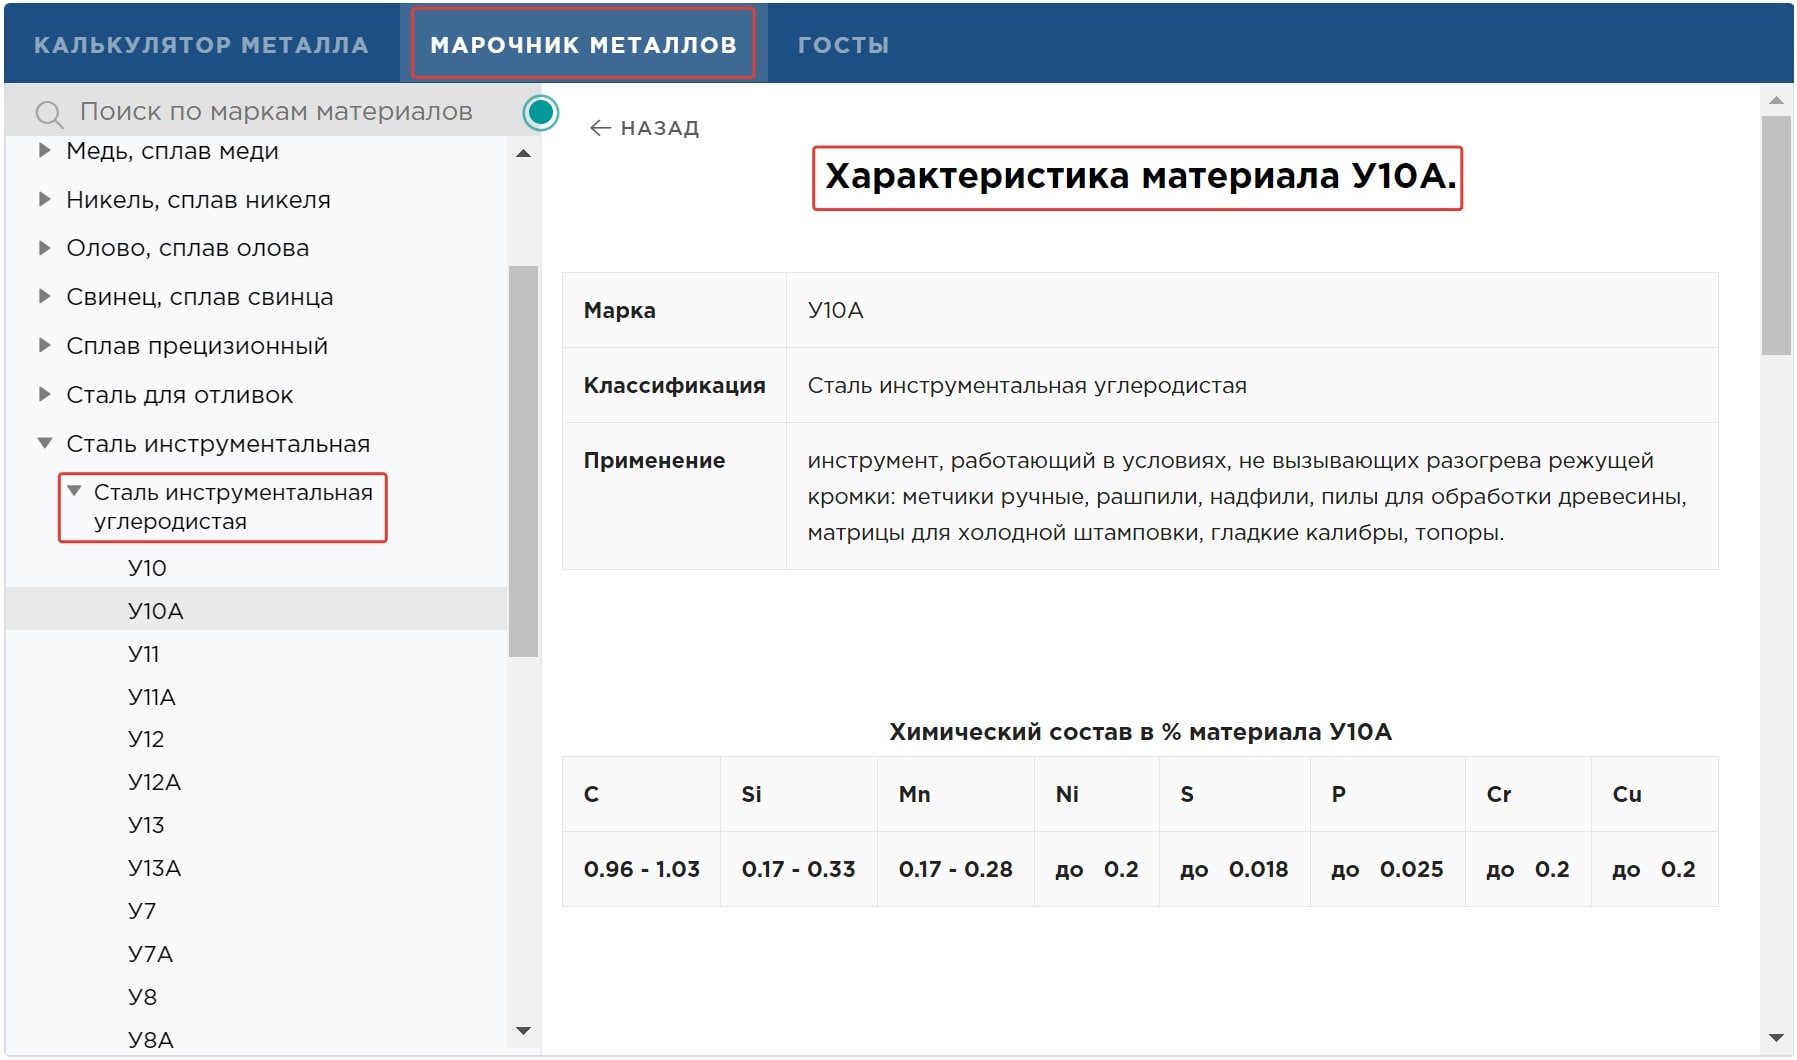Switch to the ГОСТы tab
Viewport: 1797px width, 1060px height.
[843, 45]
